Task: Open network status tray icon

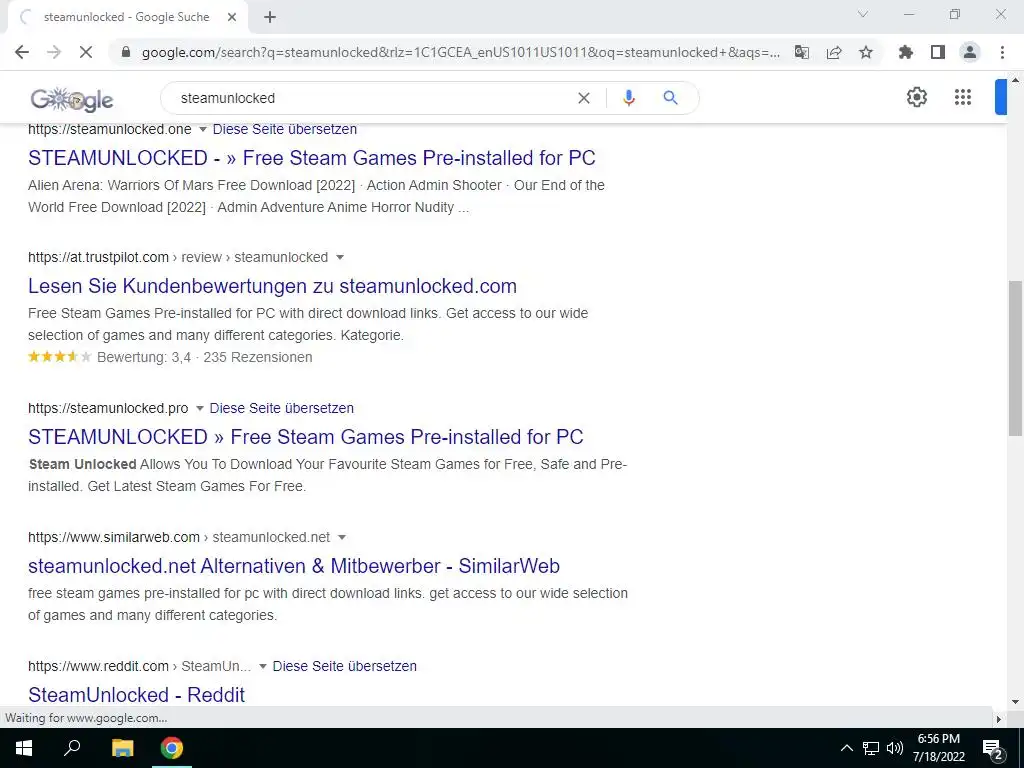Action: [x=871, y=748]
